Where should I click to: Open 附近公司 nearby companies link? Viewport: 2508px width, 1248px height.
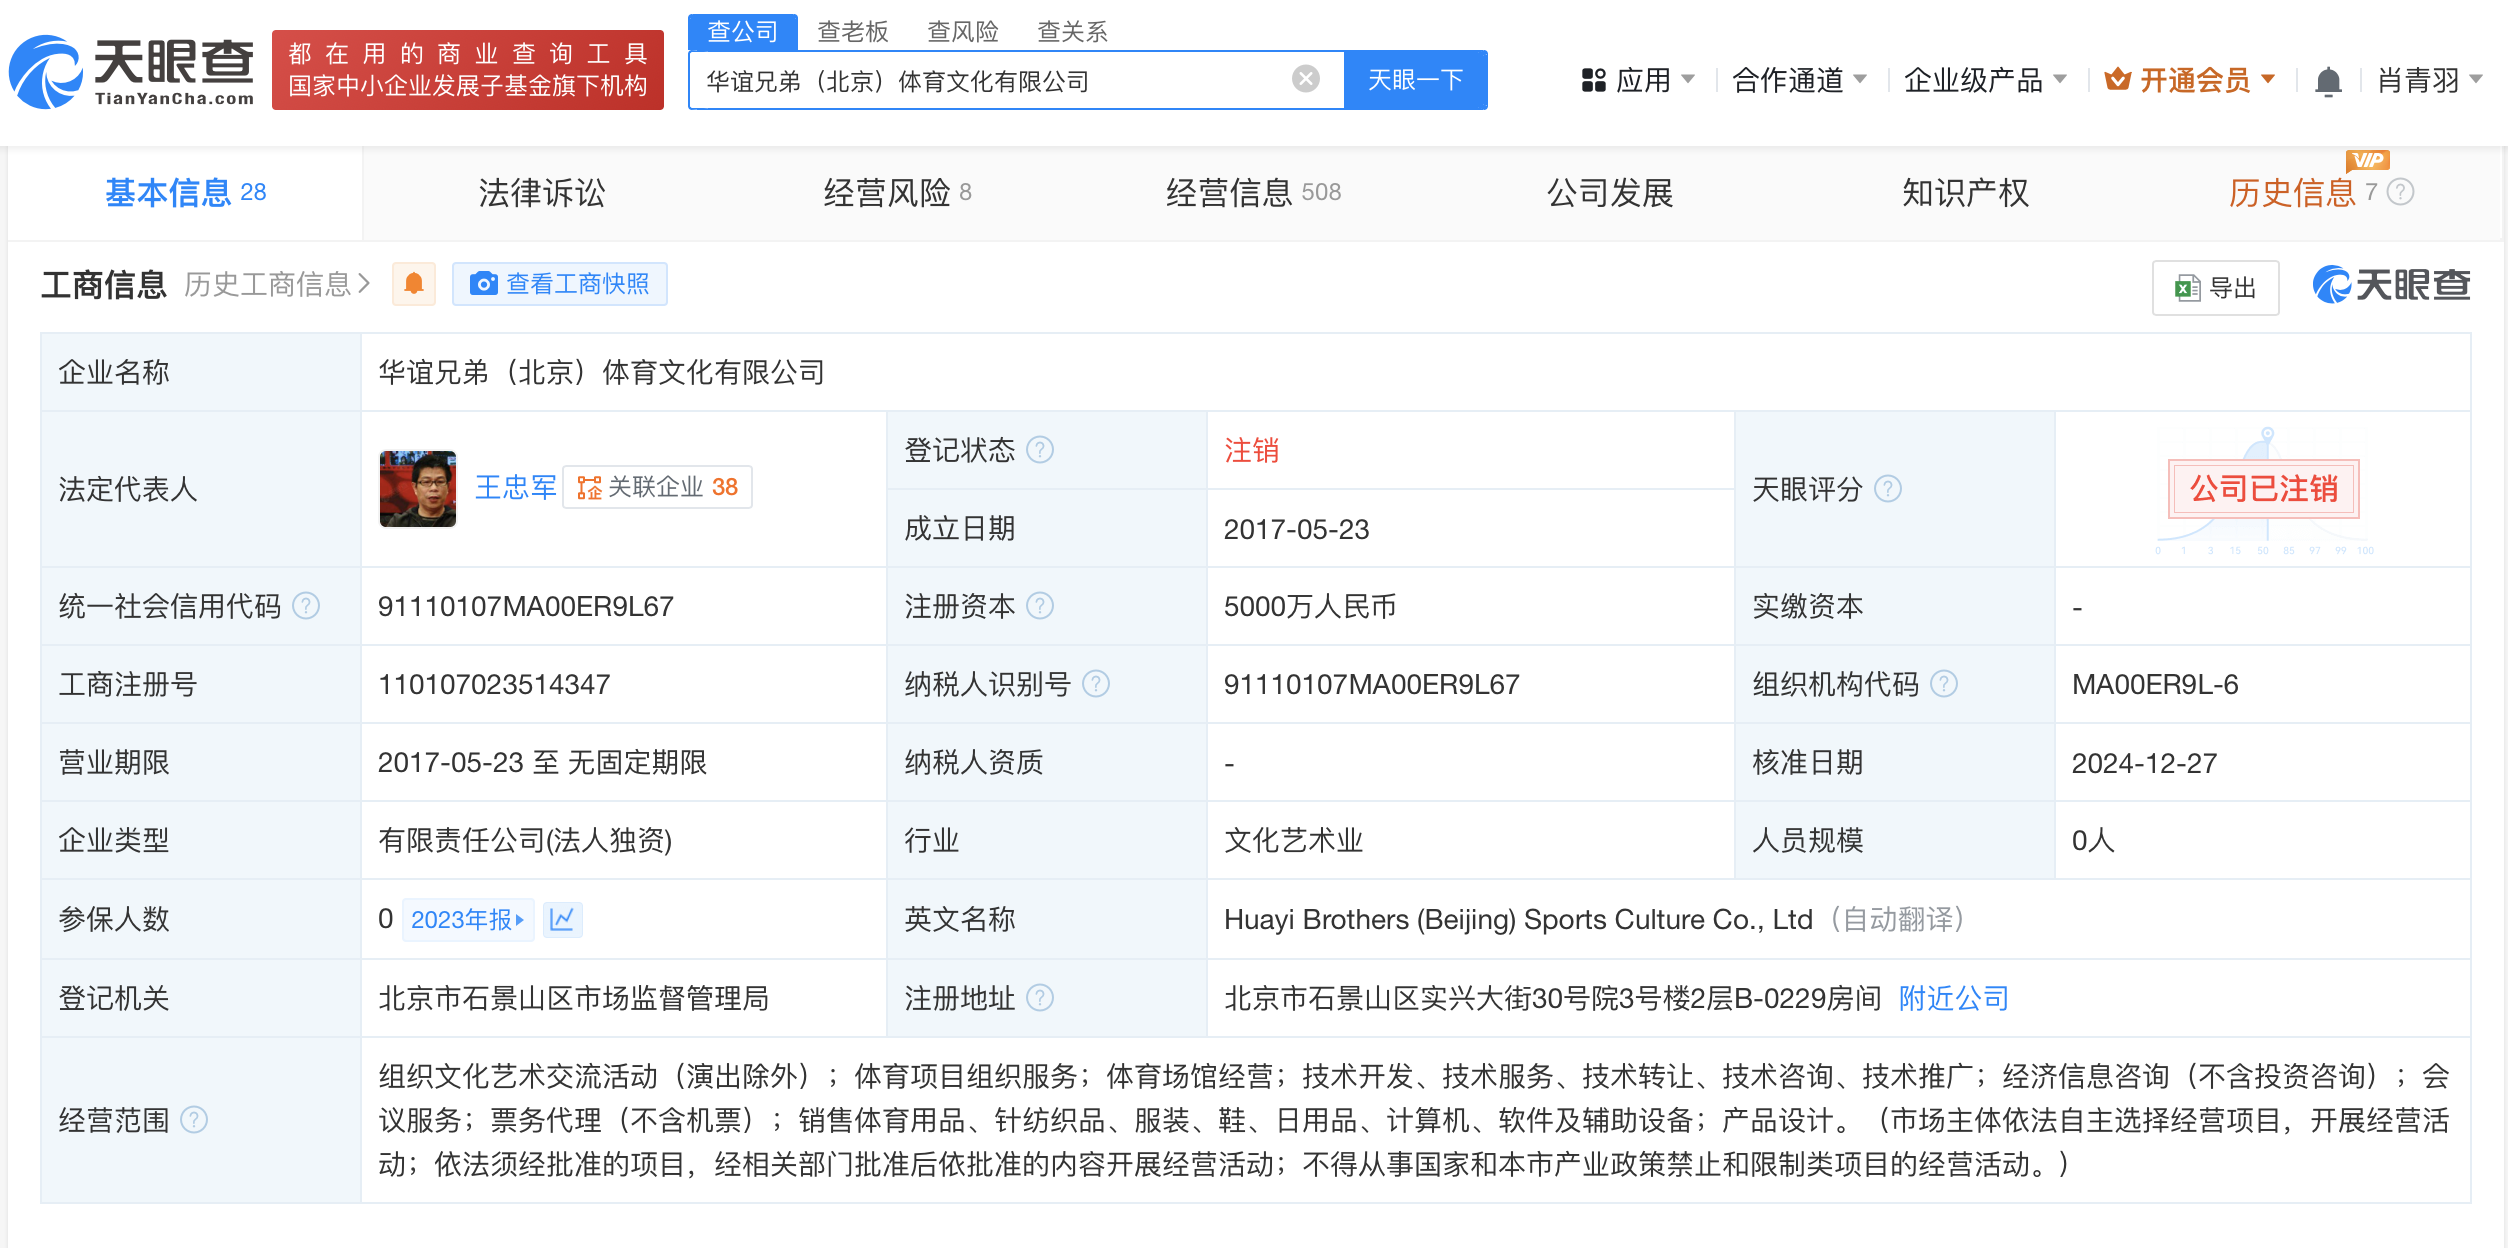click(x=1954, y=998)
